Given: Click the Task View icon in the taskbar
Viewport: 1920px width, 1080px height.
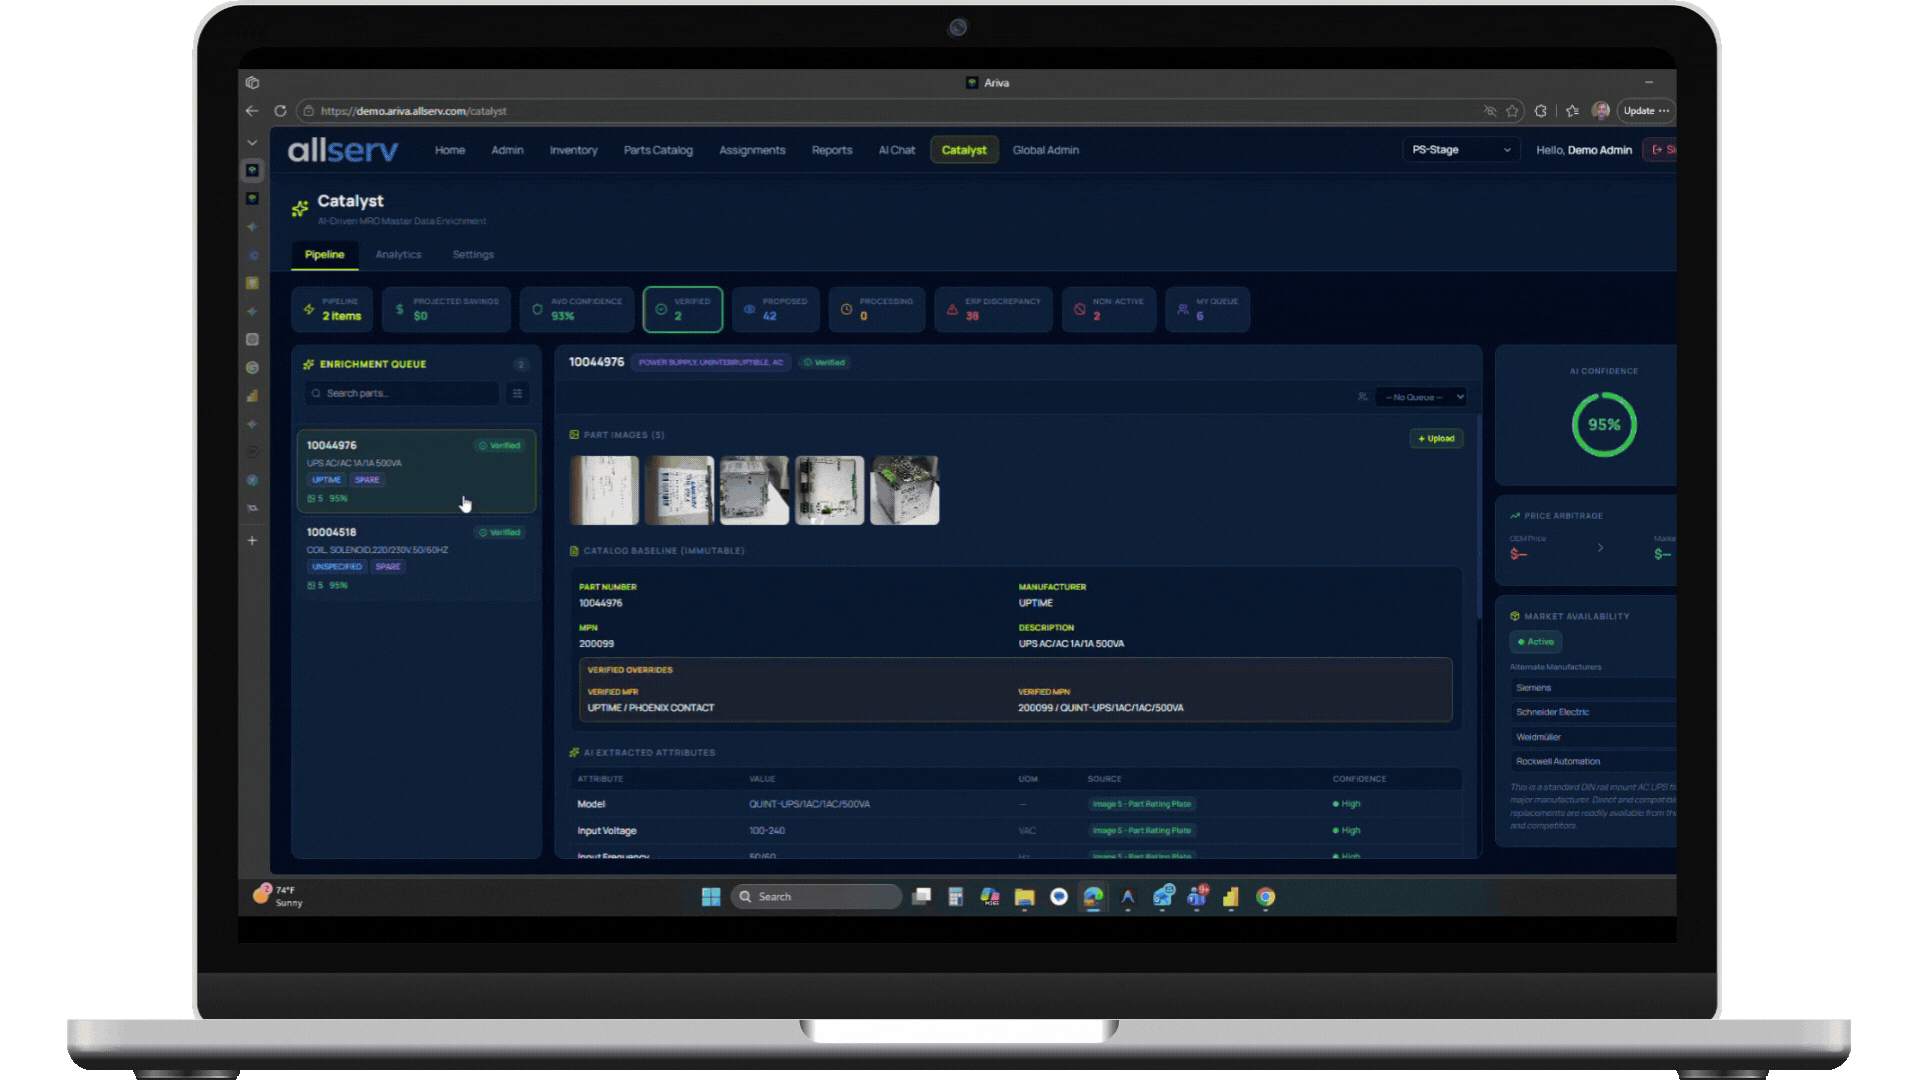Looking at the screenshot, I should (921, 897).
